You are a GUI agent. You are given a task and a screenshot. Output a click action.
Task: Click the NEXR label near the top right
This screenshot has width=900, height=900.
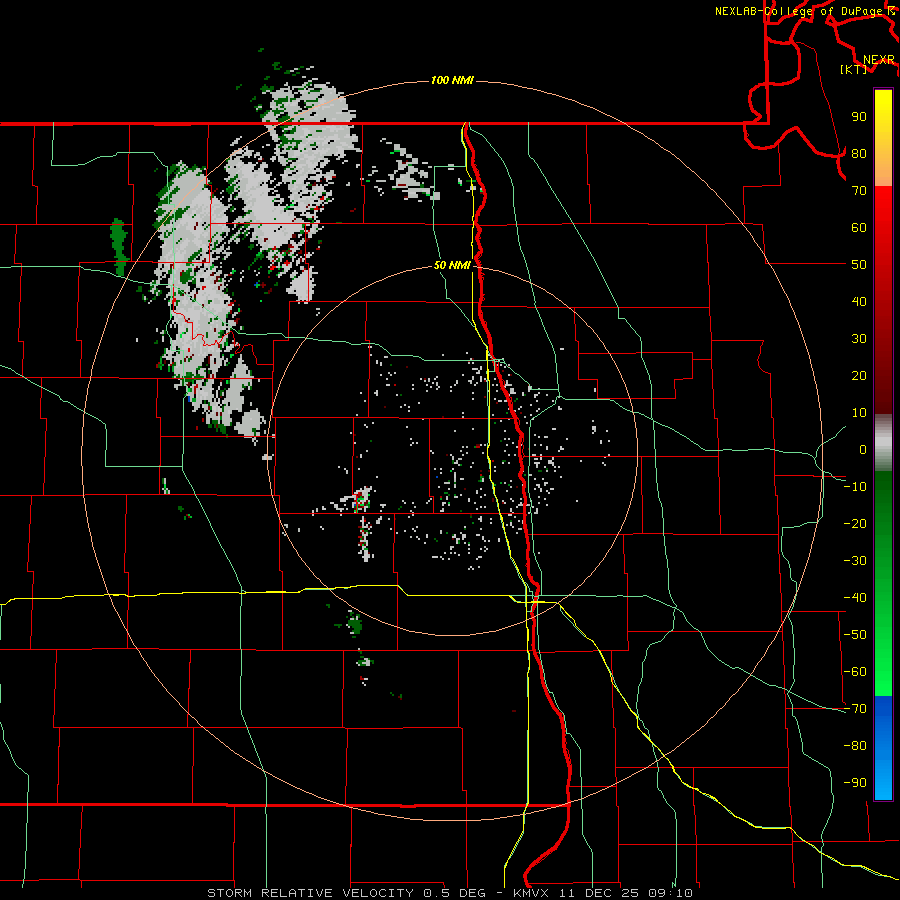click(879, 60)
